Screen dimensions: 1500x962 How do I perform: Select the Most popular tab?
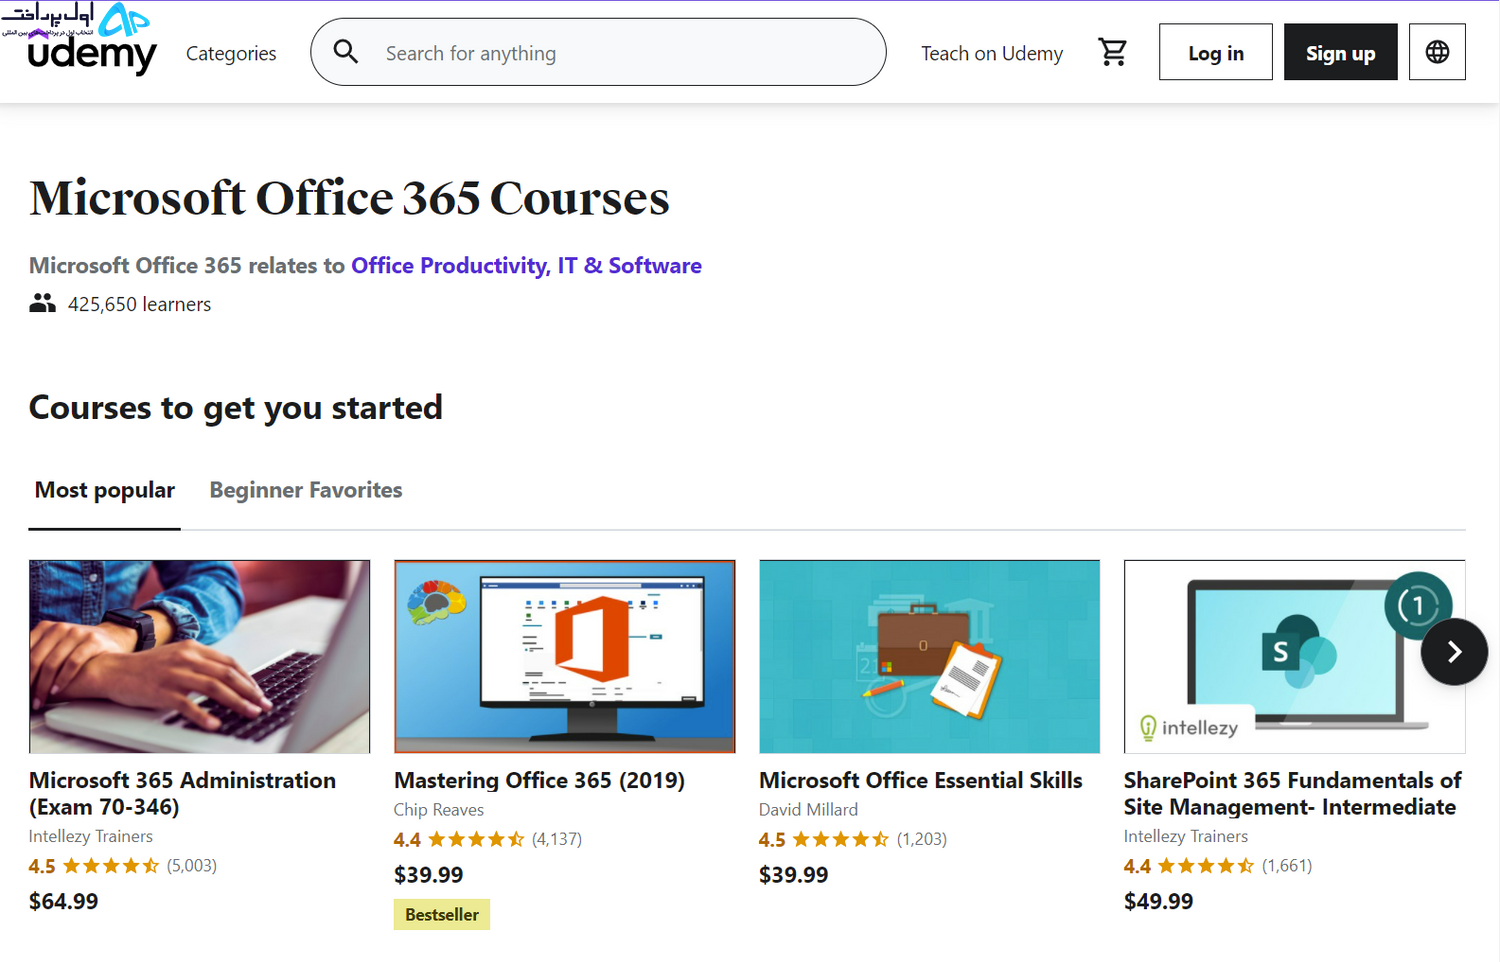click(105, 490)
